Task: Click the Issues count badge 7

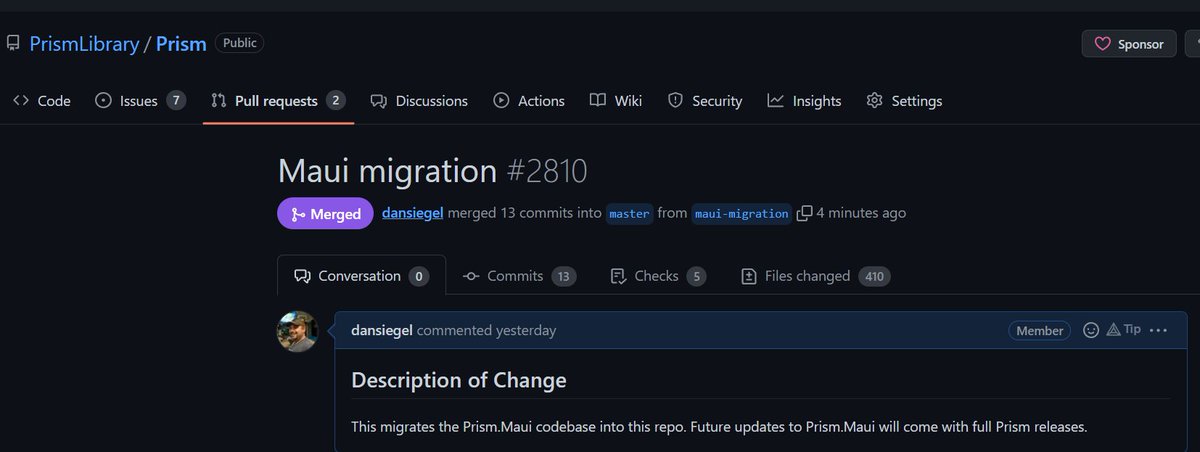Action: pos(176,101)
